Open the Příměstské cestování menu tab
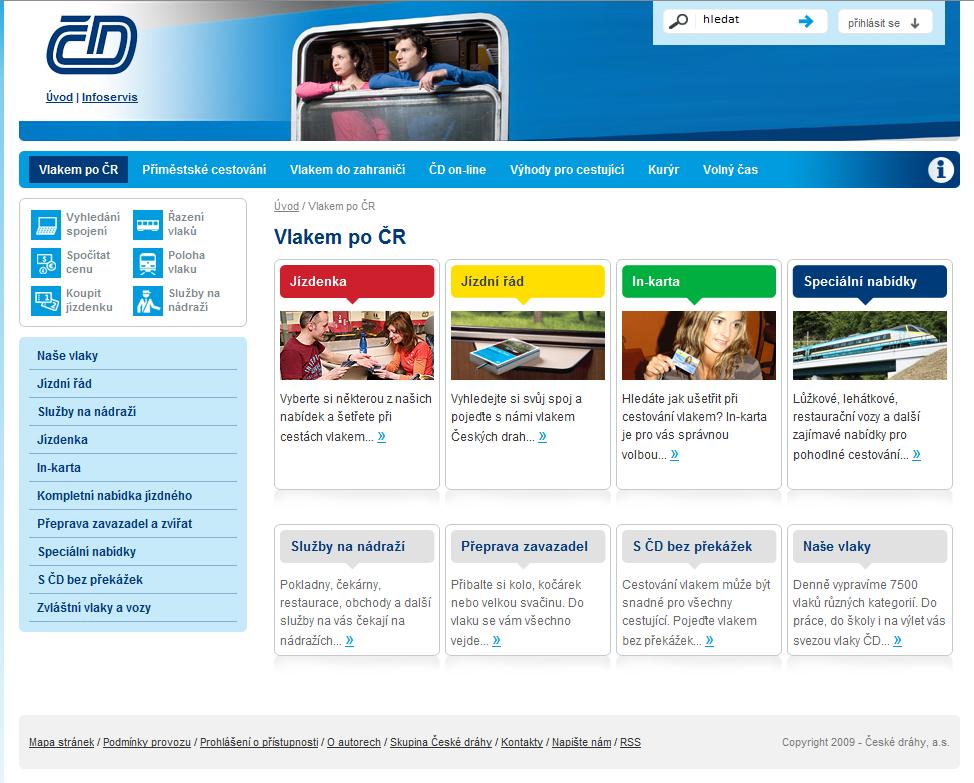The height and width of the screenshot is (783, 974). click(204, 170)
